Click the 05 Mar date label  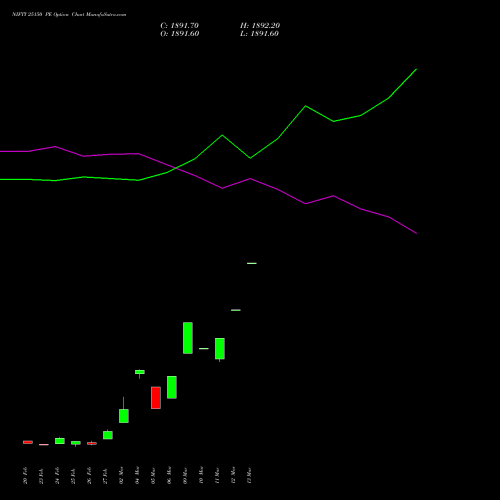click(153, 476)
